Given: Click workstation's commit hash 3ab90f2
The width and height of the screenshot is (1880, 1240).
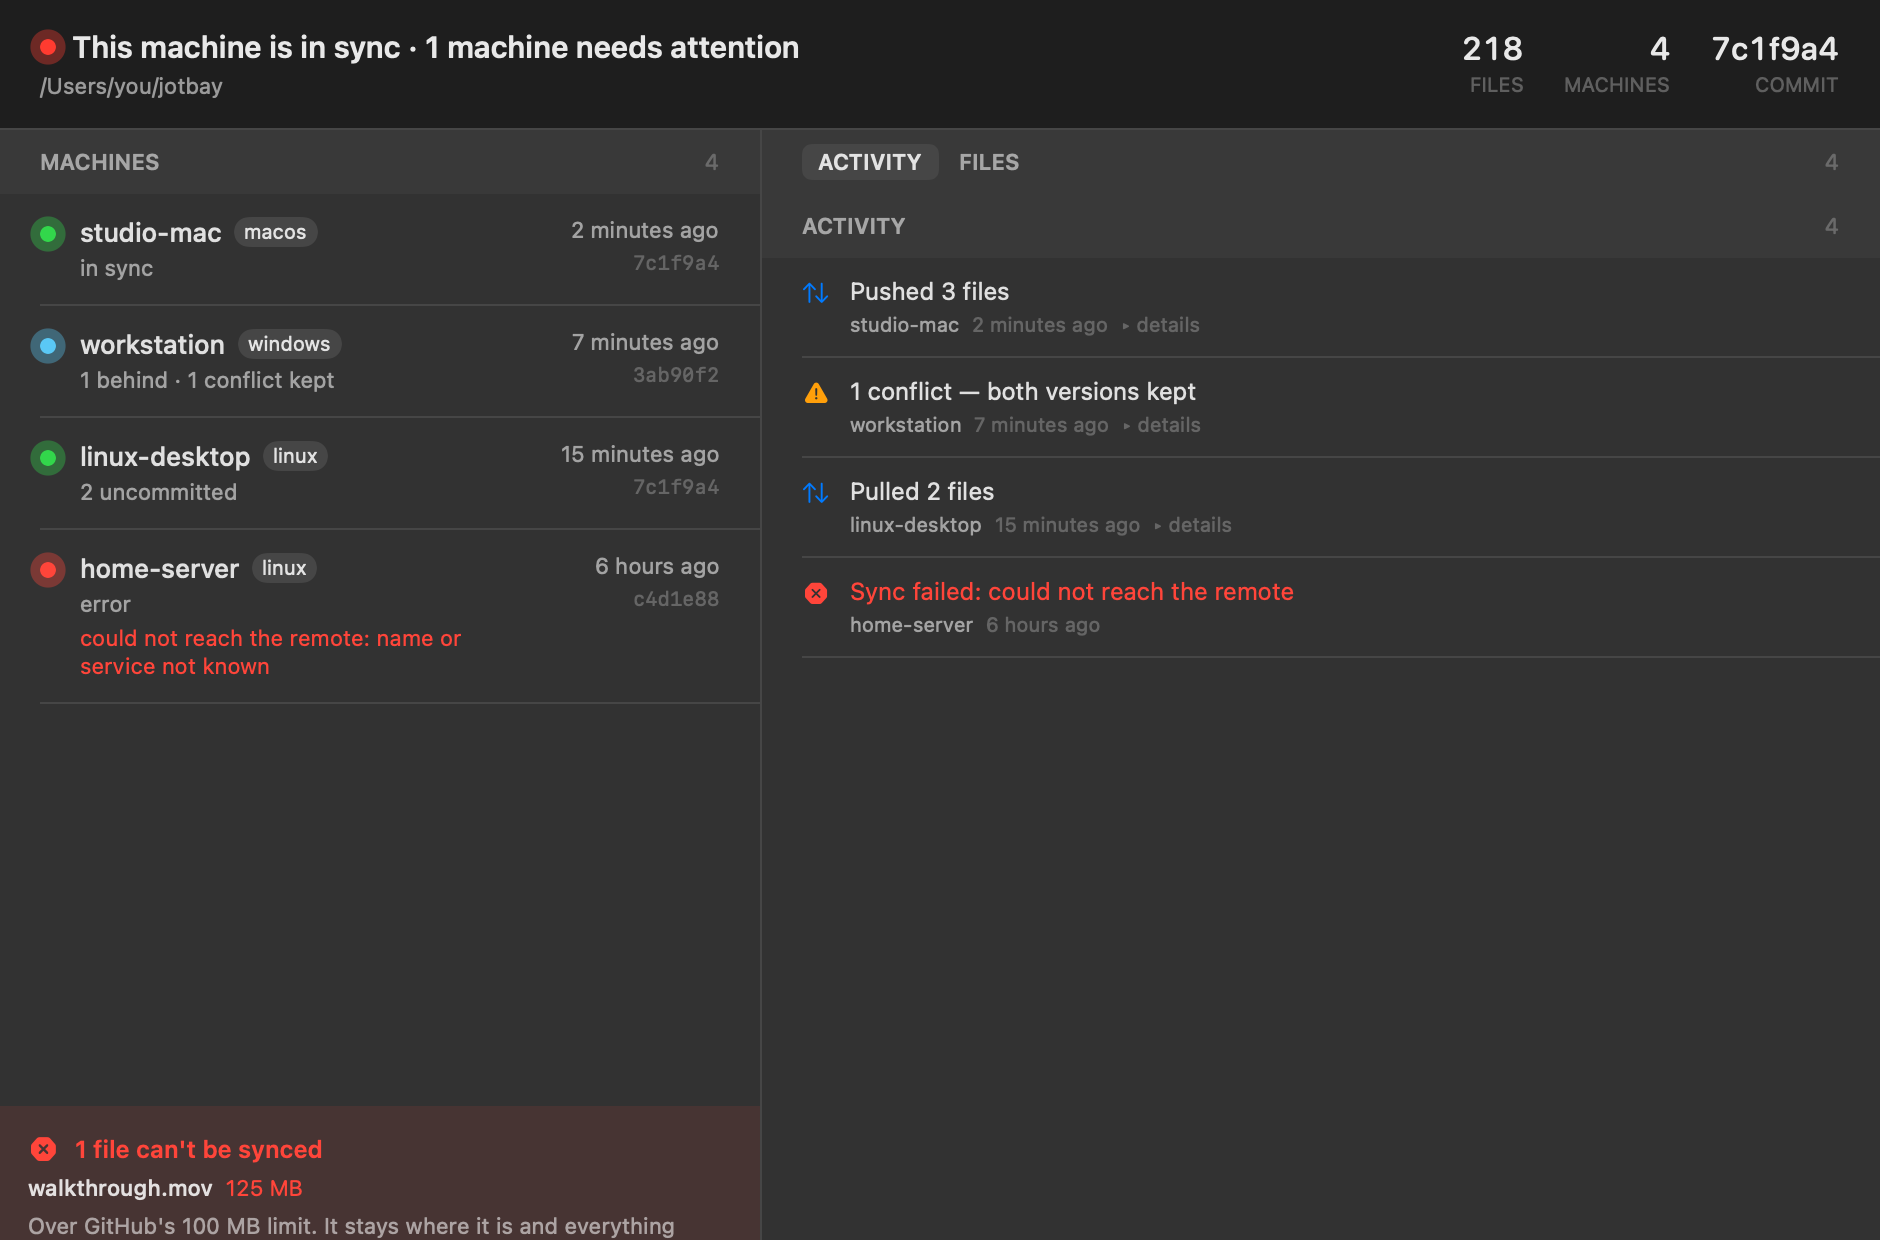Looking at the screenshot, I should click(676, 375).
